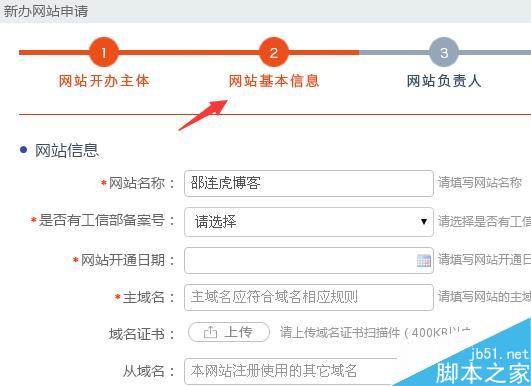
Task: Click the gray progress line after step 3
Action: click(x=495, y=52)
